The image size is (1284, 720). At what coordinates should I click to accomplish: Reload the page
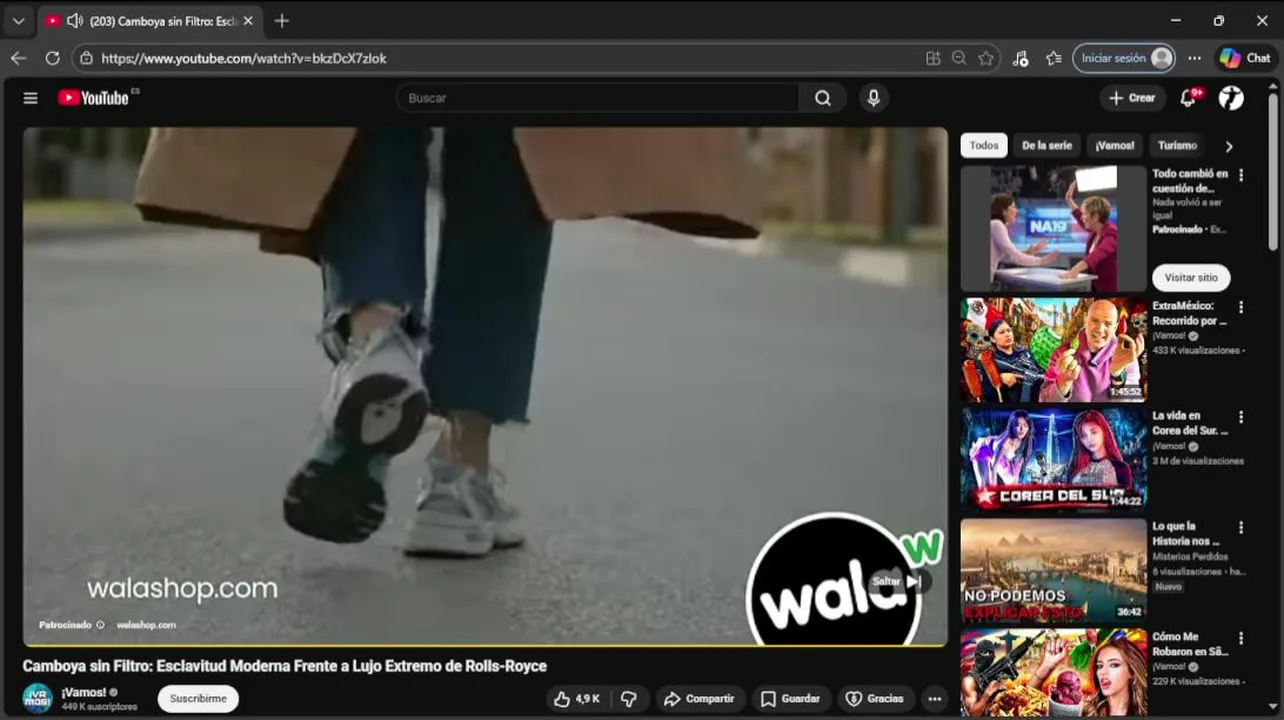52,58
